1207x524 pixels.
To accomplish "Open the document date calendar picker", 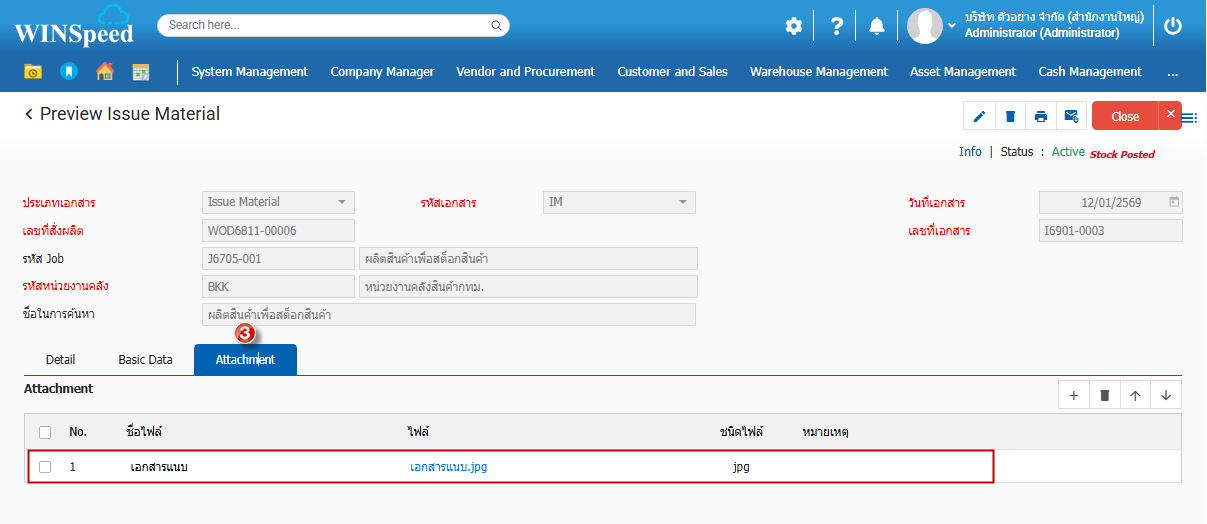I will 1174,202.
